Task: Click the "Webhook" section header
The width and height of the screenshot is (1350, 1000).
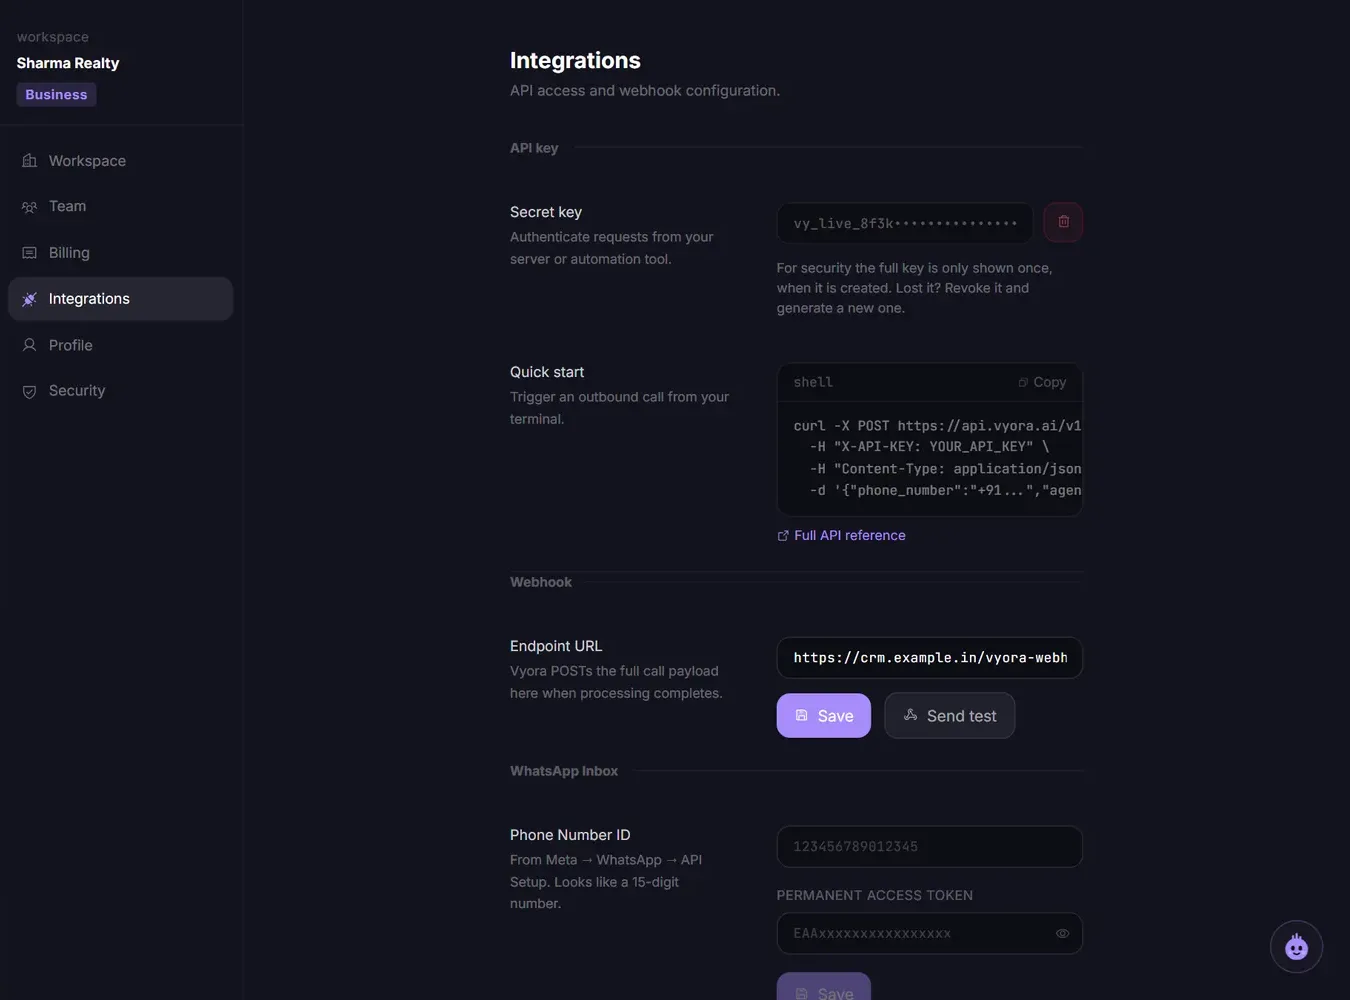Action: [x=541, y=582]
